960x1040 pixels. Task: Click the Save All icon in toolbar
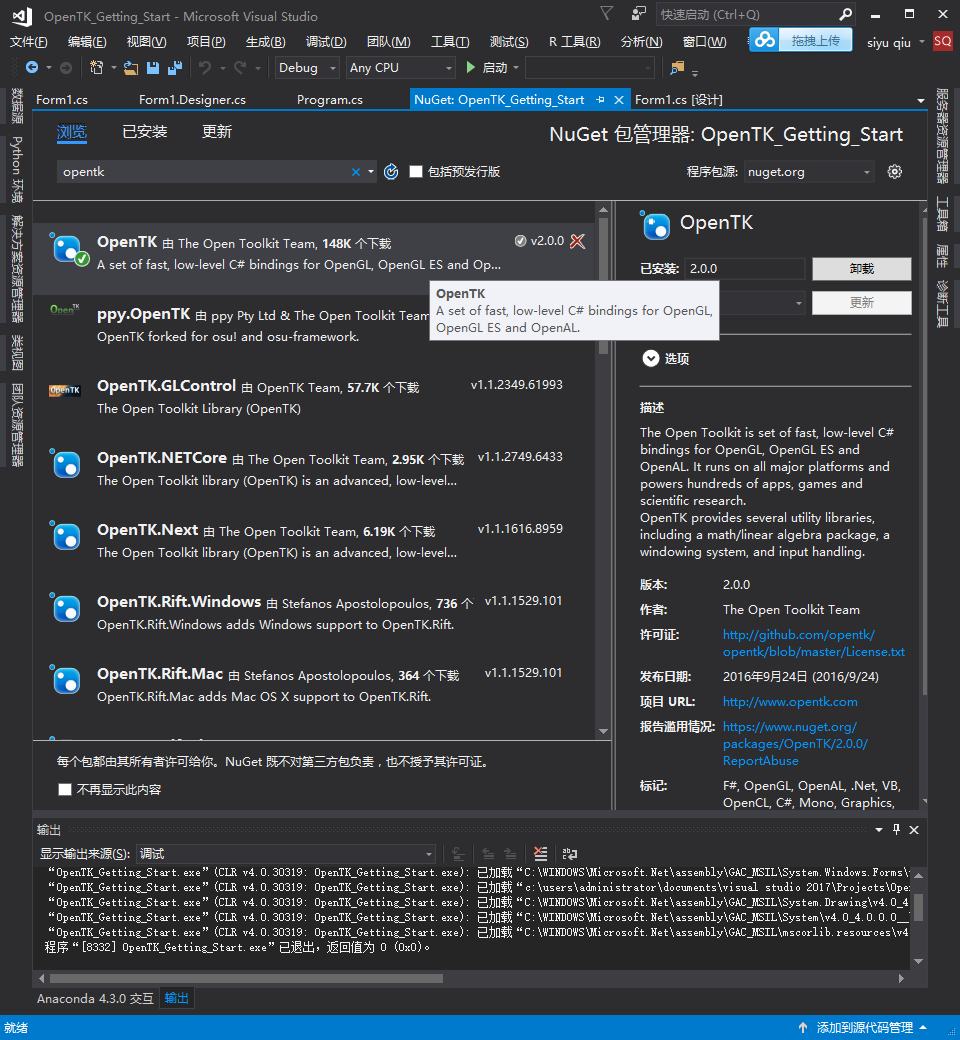click(x=175, y=68)
